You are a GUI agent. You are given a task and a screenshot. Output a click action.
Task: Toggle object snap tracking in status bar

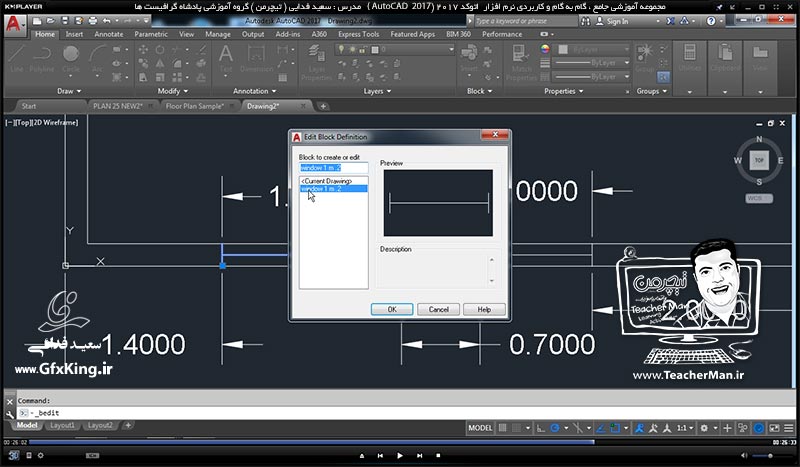601,428
